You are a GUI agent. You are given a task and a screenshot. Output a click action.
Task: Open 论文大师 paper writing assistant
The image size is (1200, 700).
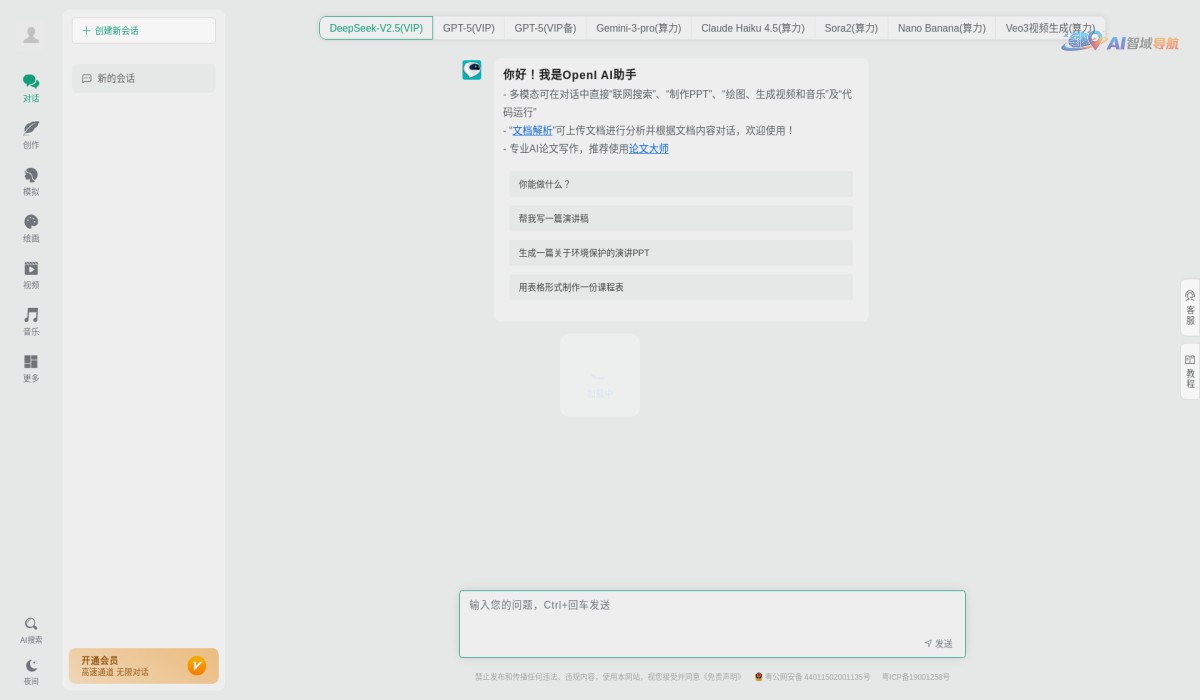[648, 148]
